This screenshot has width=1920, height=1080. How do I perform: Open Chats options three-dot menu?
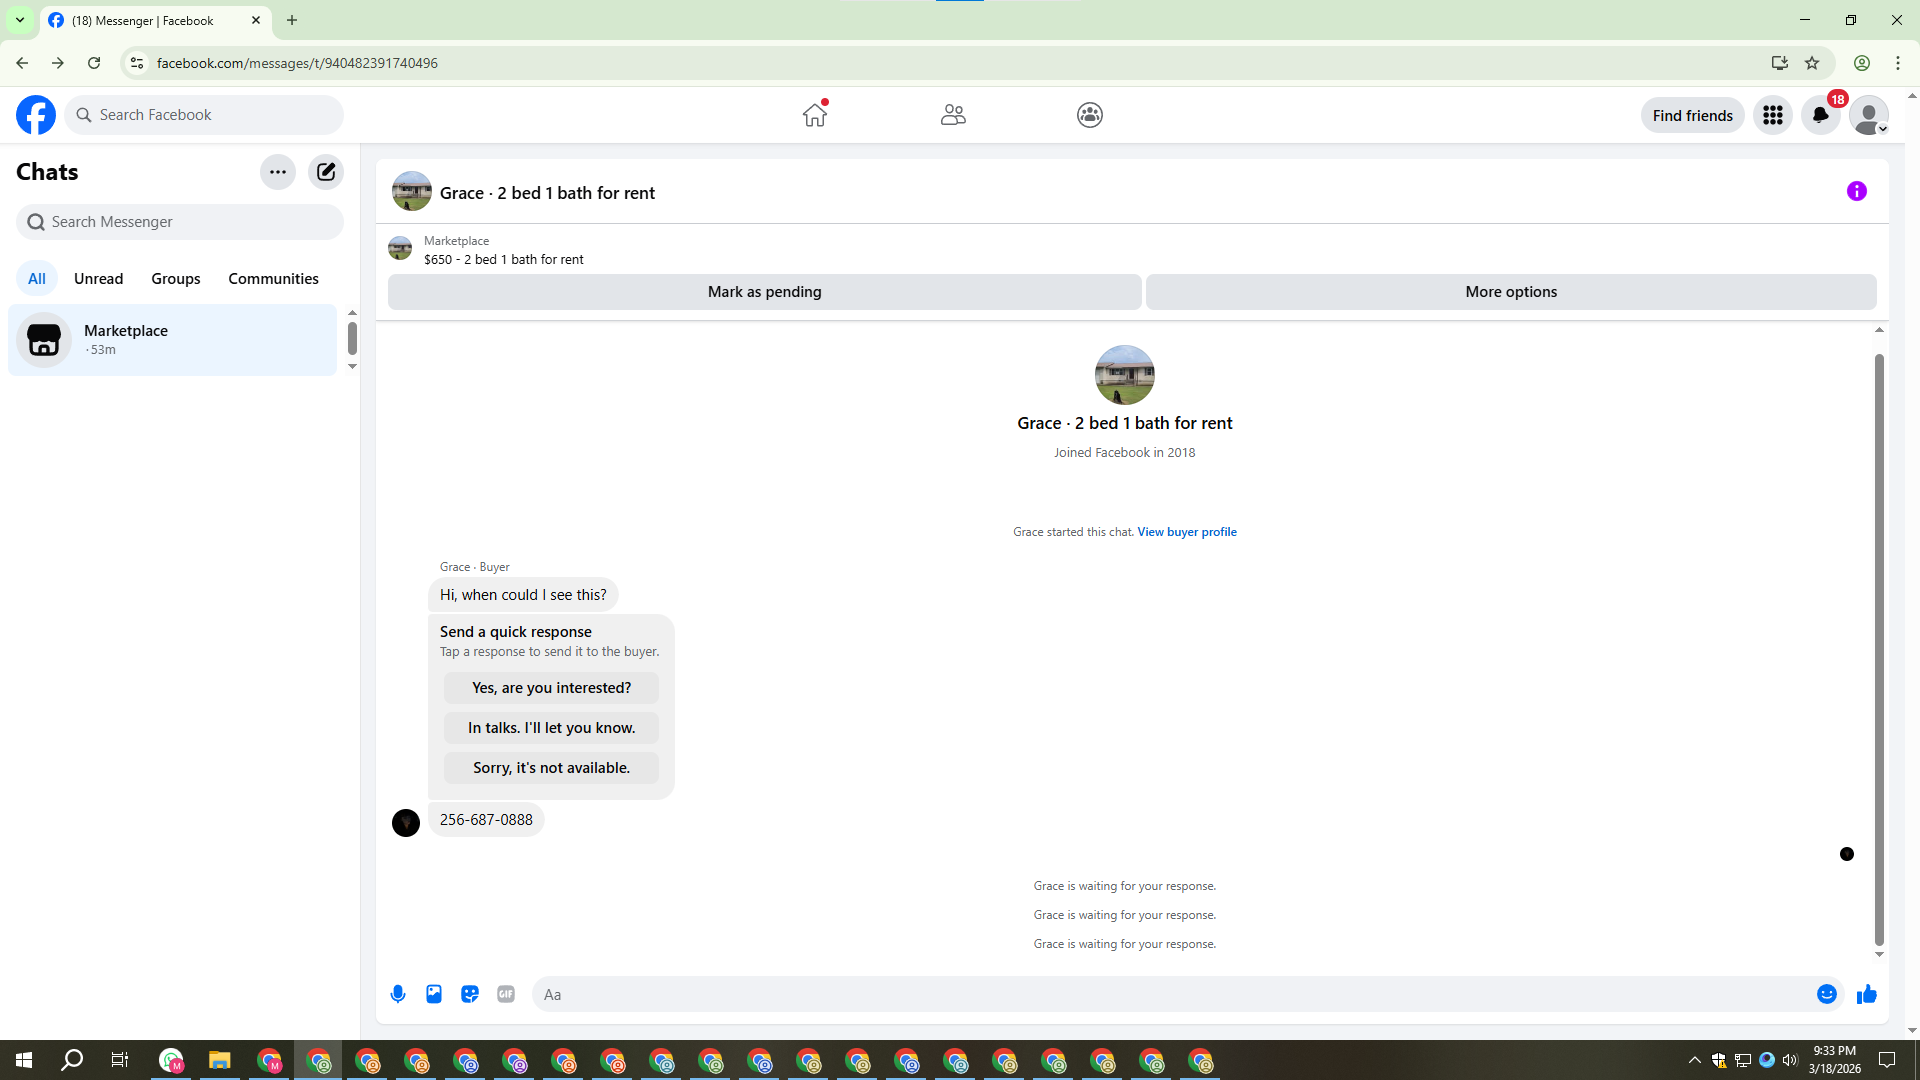coord(278,172)
